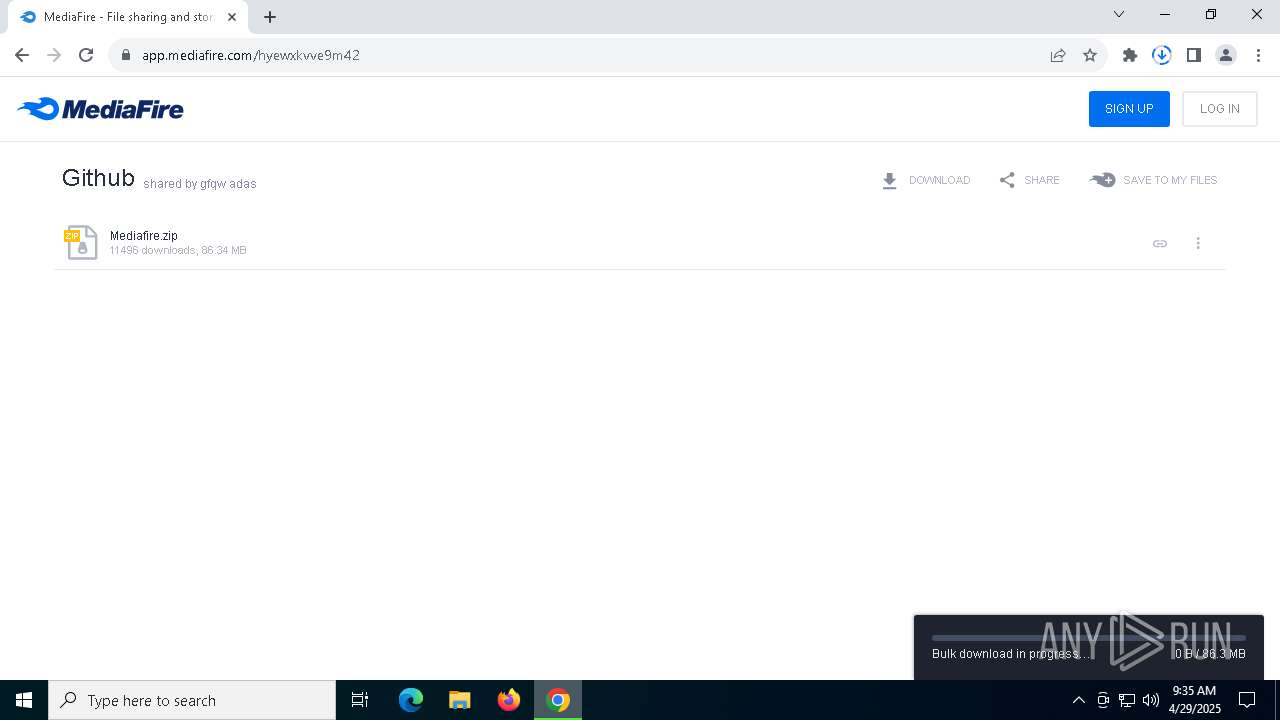Launch Microsoft Edge from taskbar
This screenshot has width=1280, height=720.
click(411, 700)
